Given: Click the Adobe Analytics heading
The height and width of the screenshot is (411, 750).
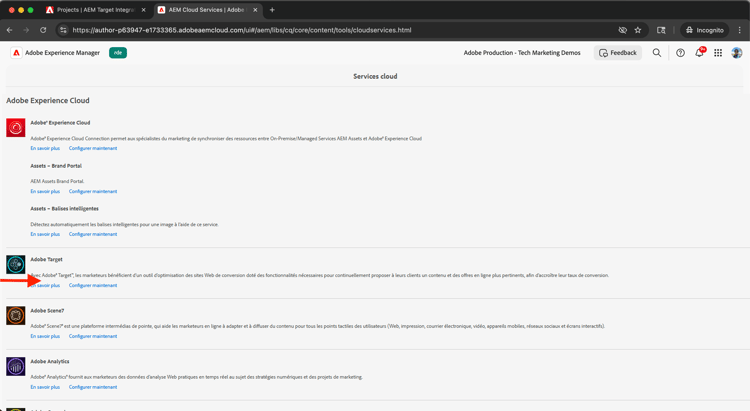Looking at the screenshot, I should click(x=50, y=361).
